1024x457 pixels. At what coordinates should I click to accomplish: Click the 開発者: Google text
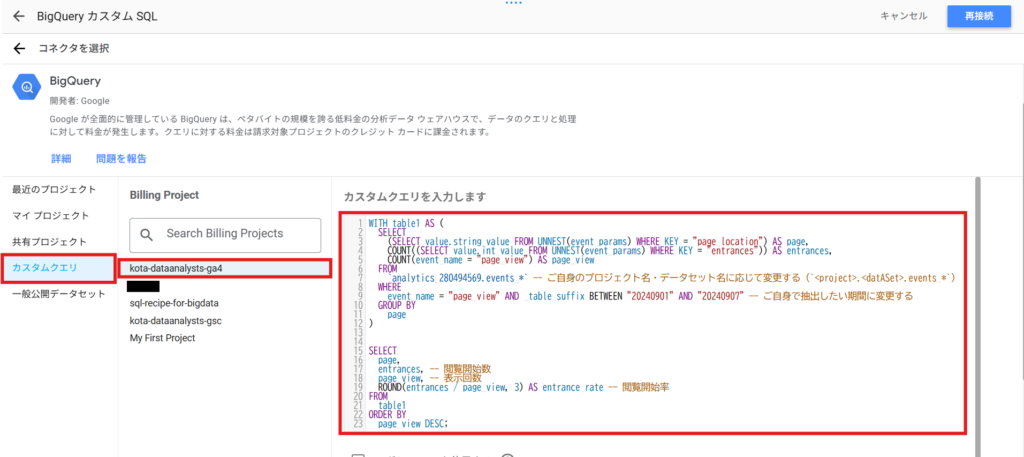tap(79, 101)
